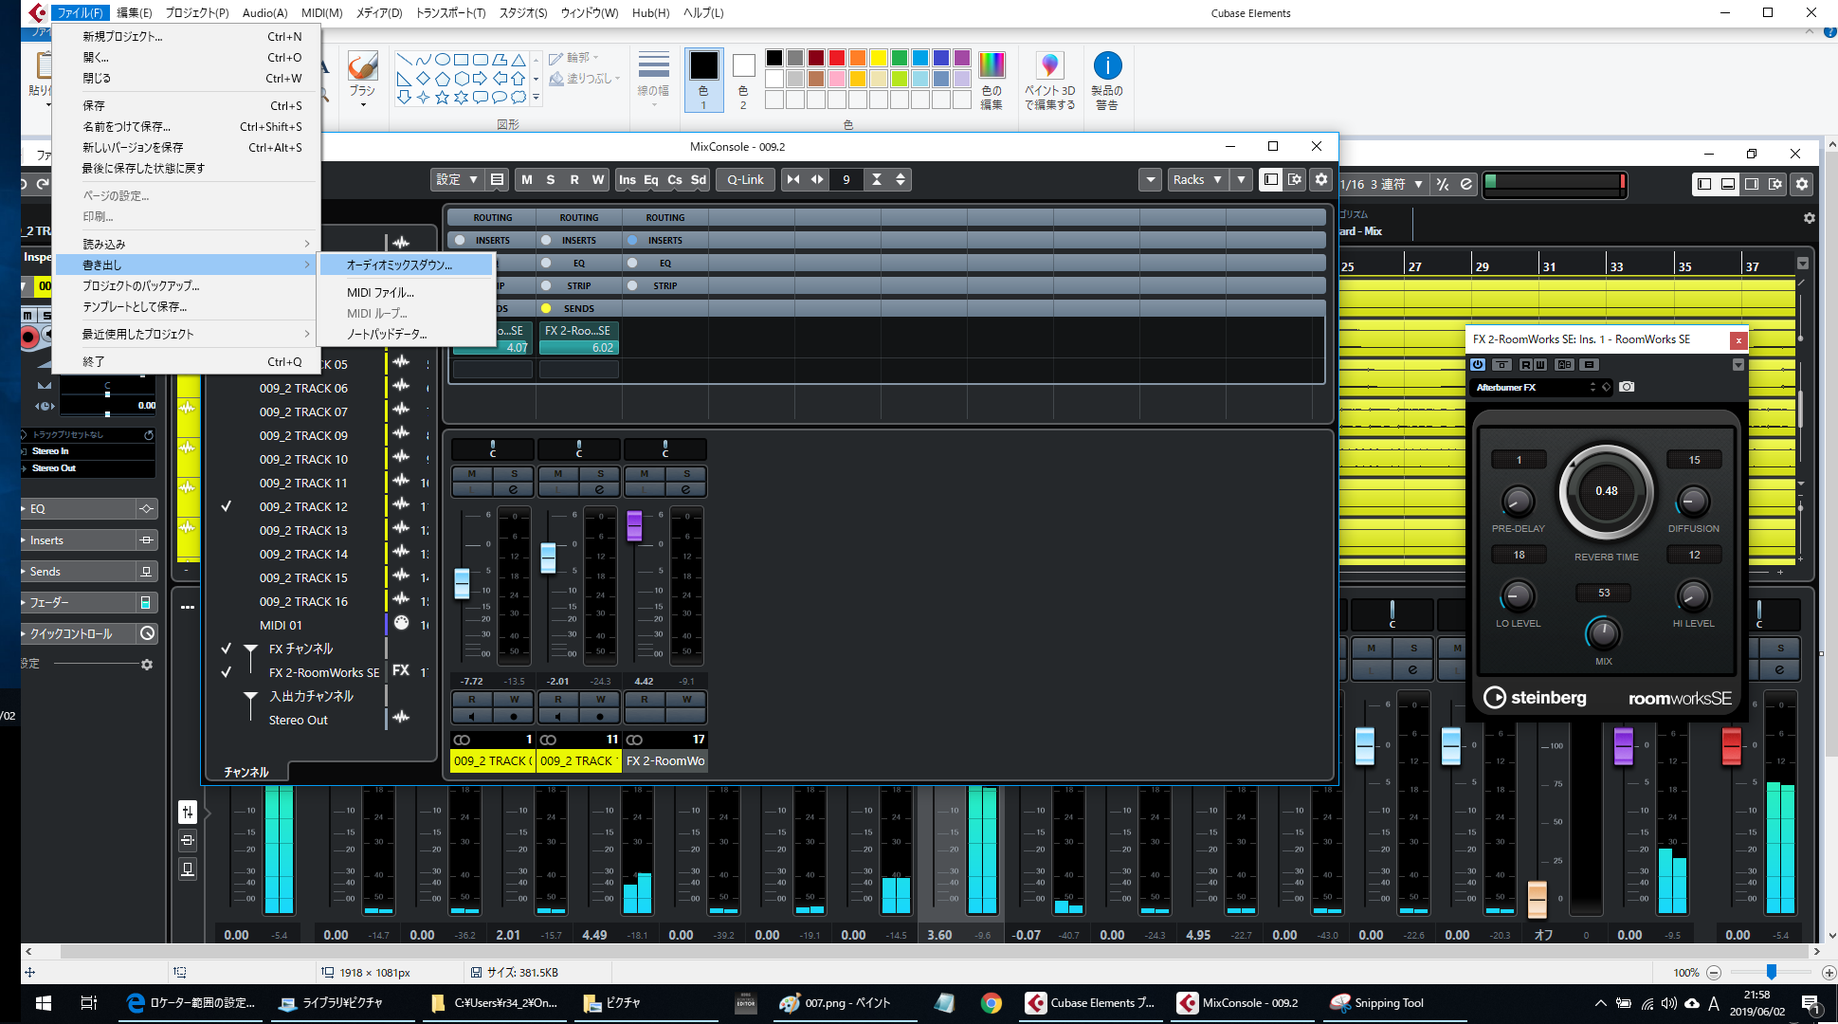Click the quantize percent icon in toolbar

[x=1442, y=184]
